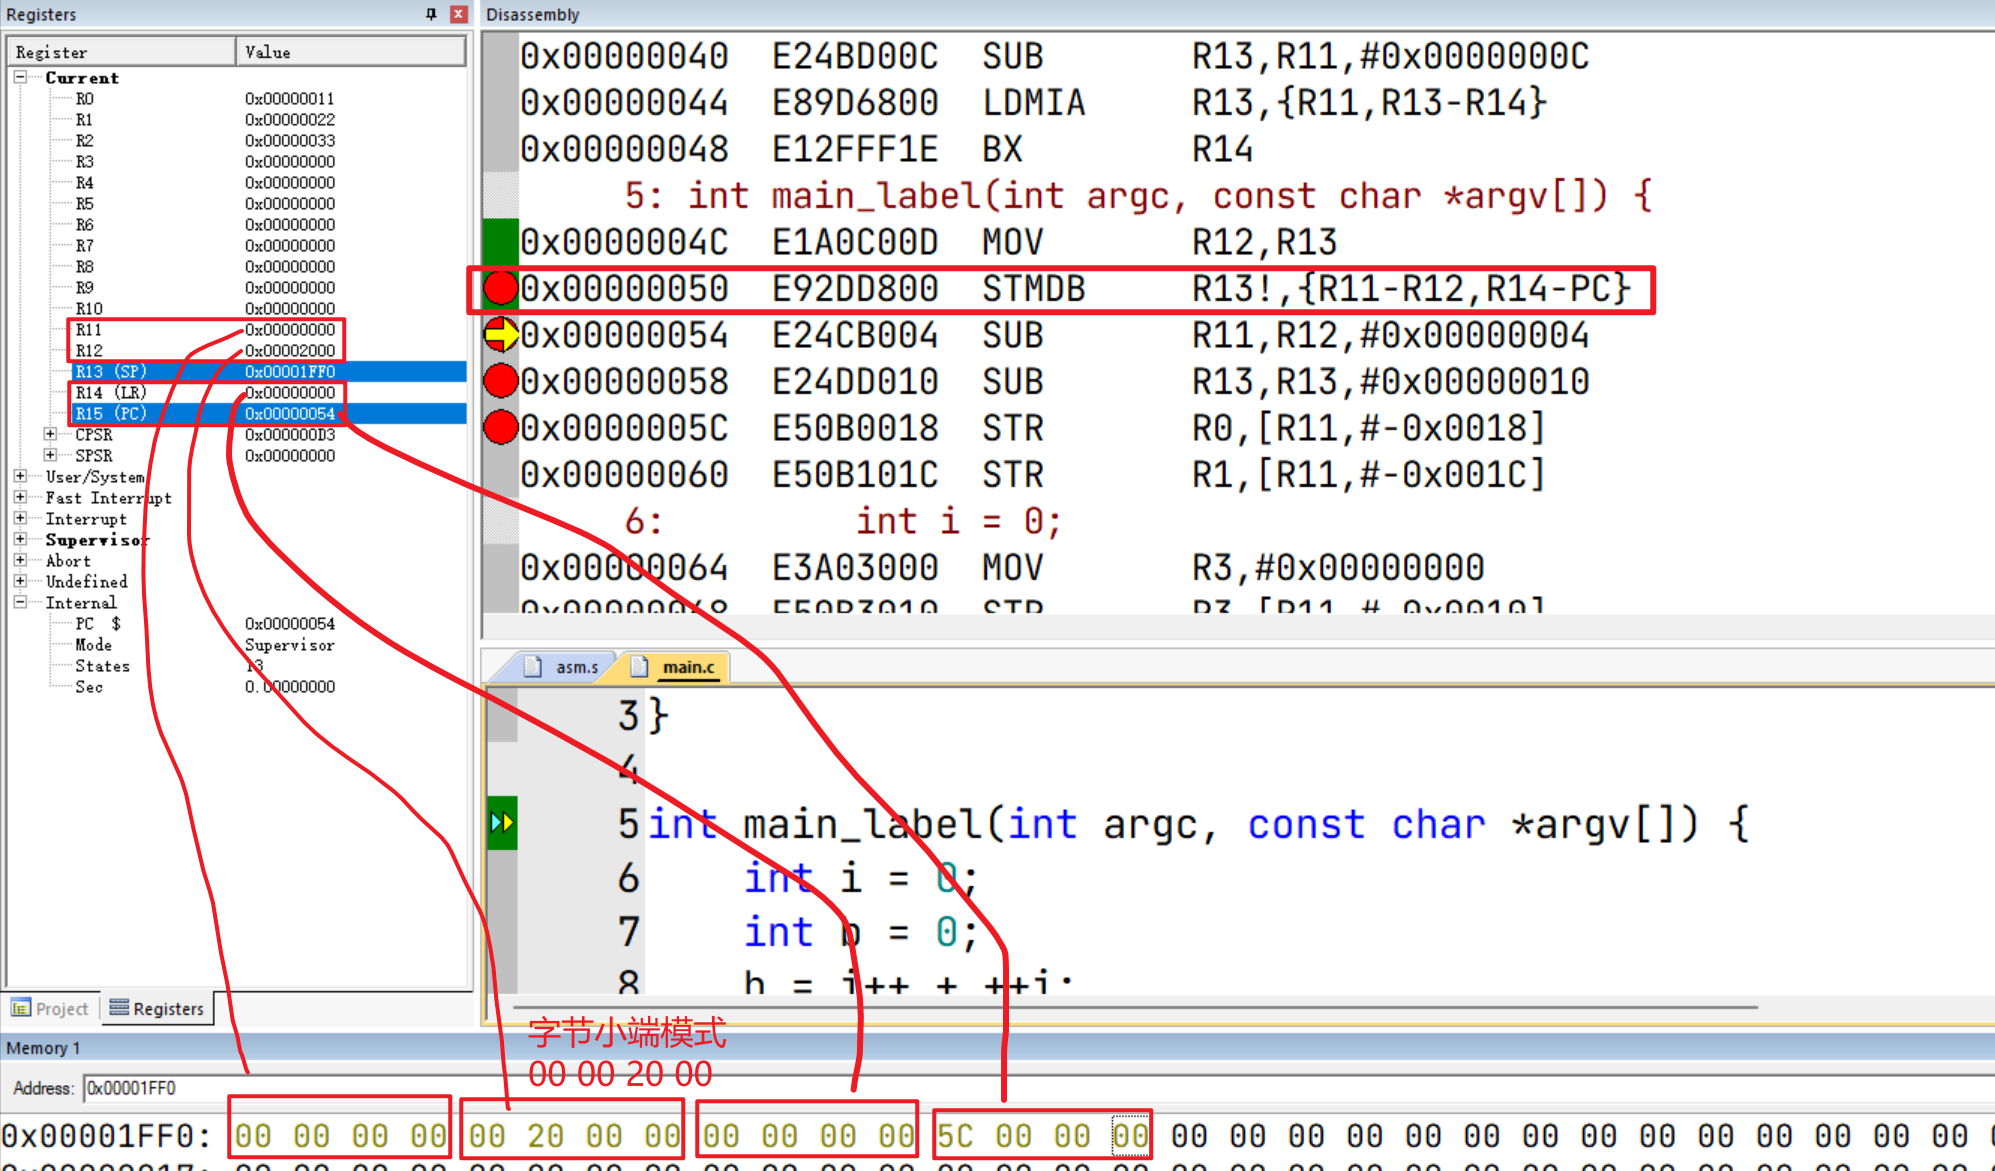The height and width of the screenshot is (1171, 1995).
Task: Click the R13 value 0x00001FF0
Action: [290, 371]
